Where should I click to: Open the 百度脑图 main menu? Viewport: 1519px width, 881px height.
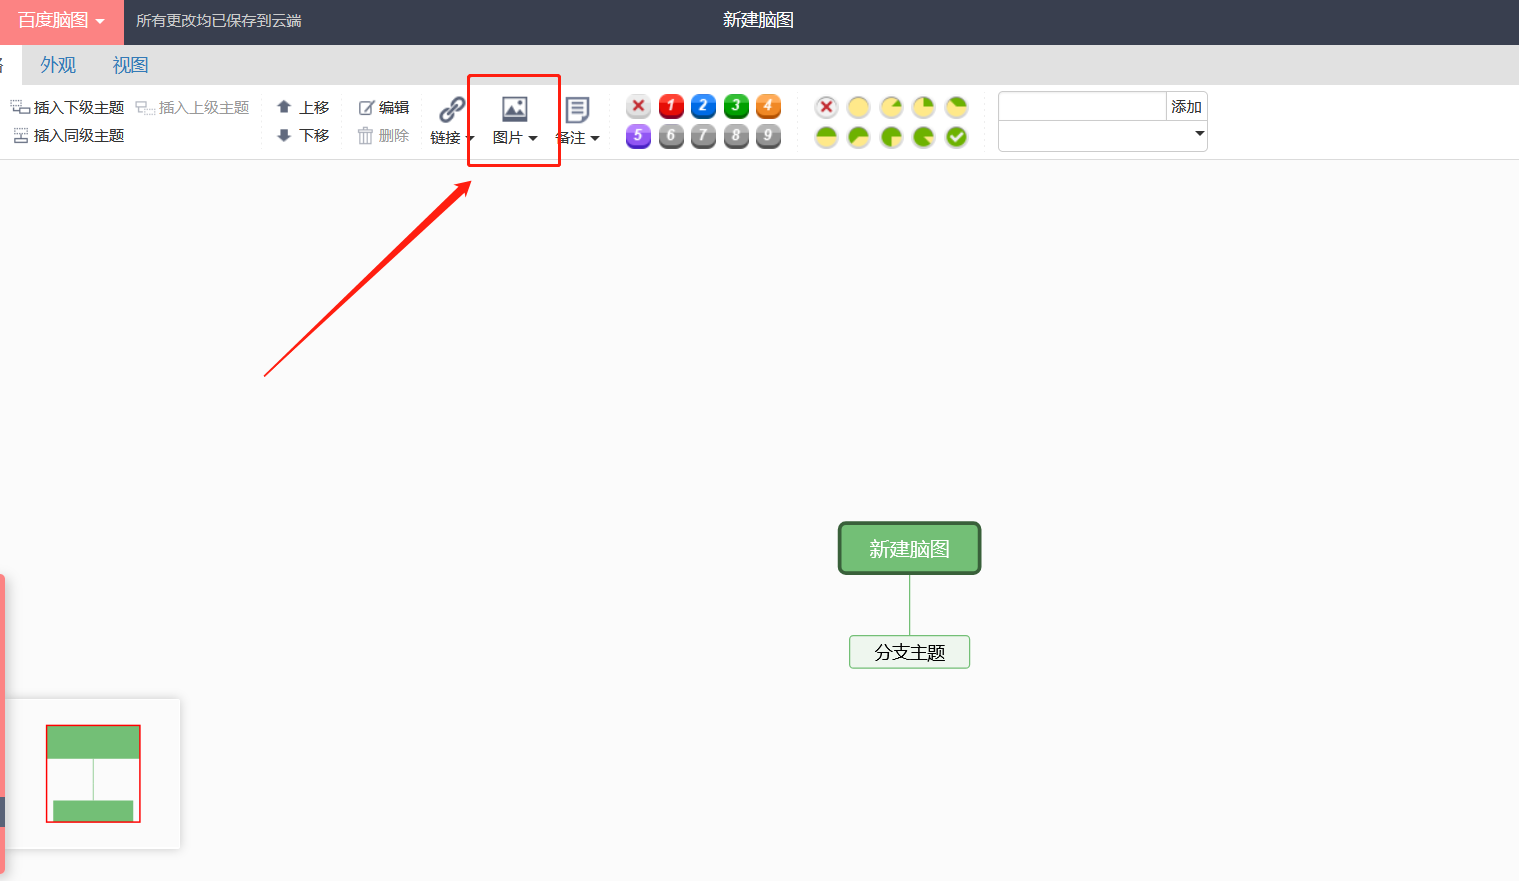[x=61, y=21]
